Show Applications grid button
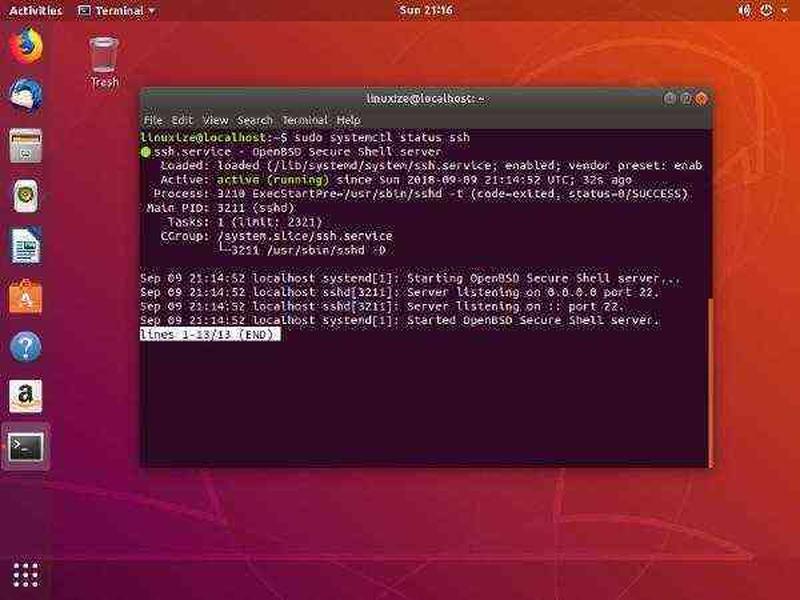This screenshot has width=800, height=600. click(26, 575)
